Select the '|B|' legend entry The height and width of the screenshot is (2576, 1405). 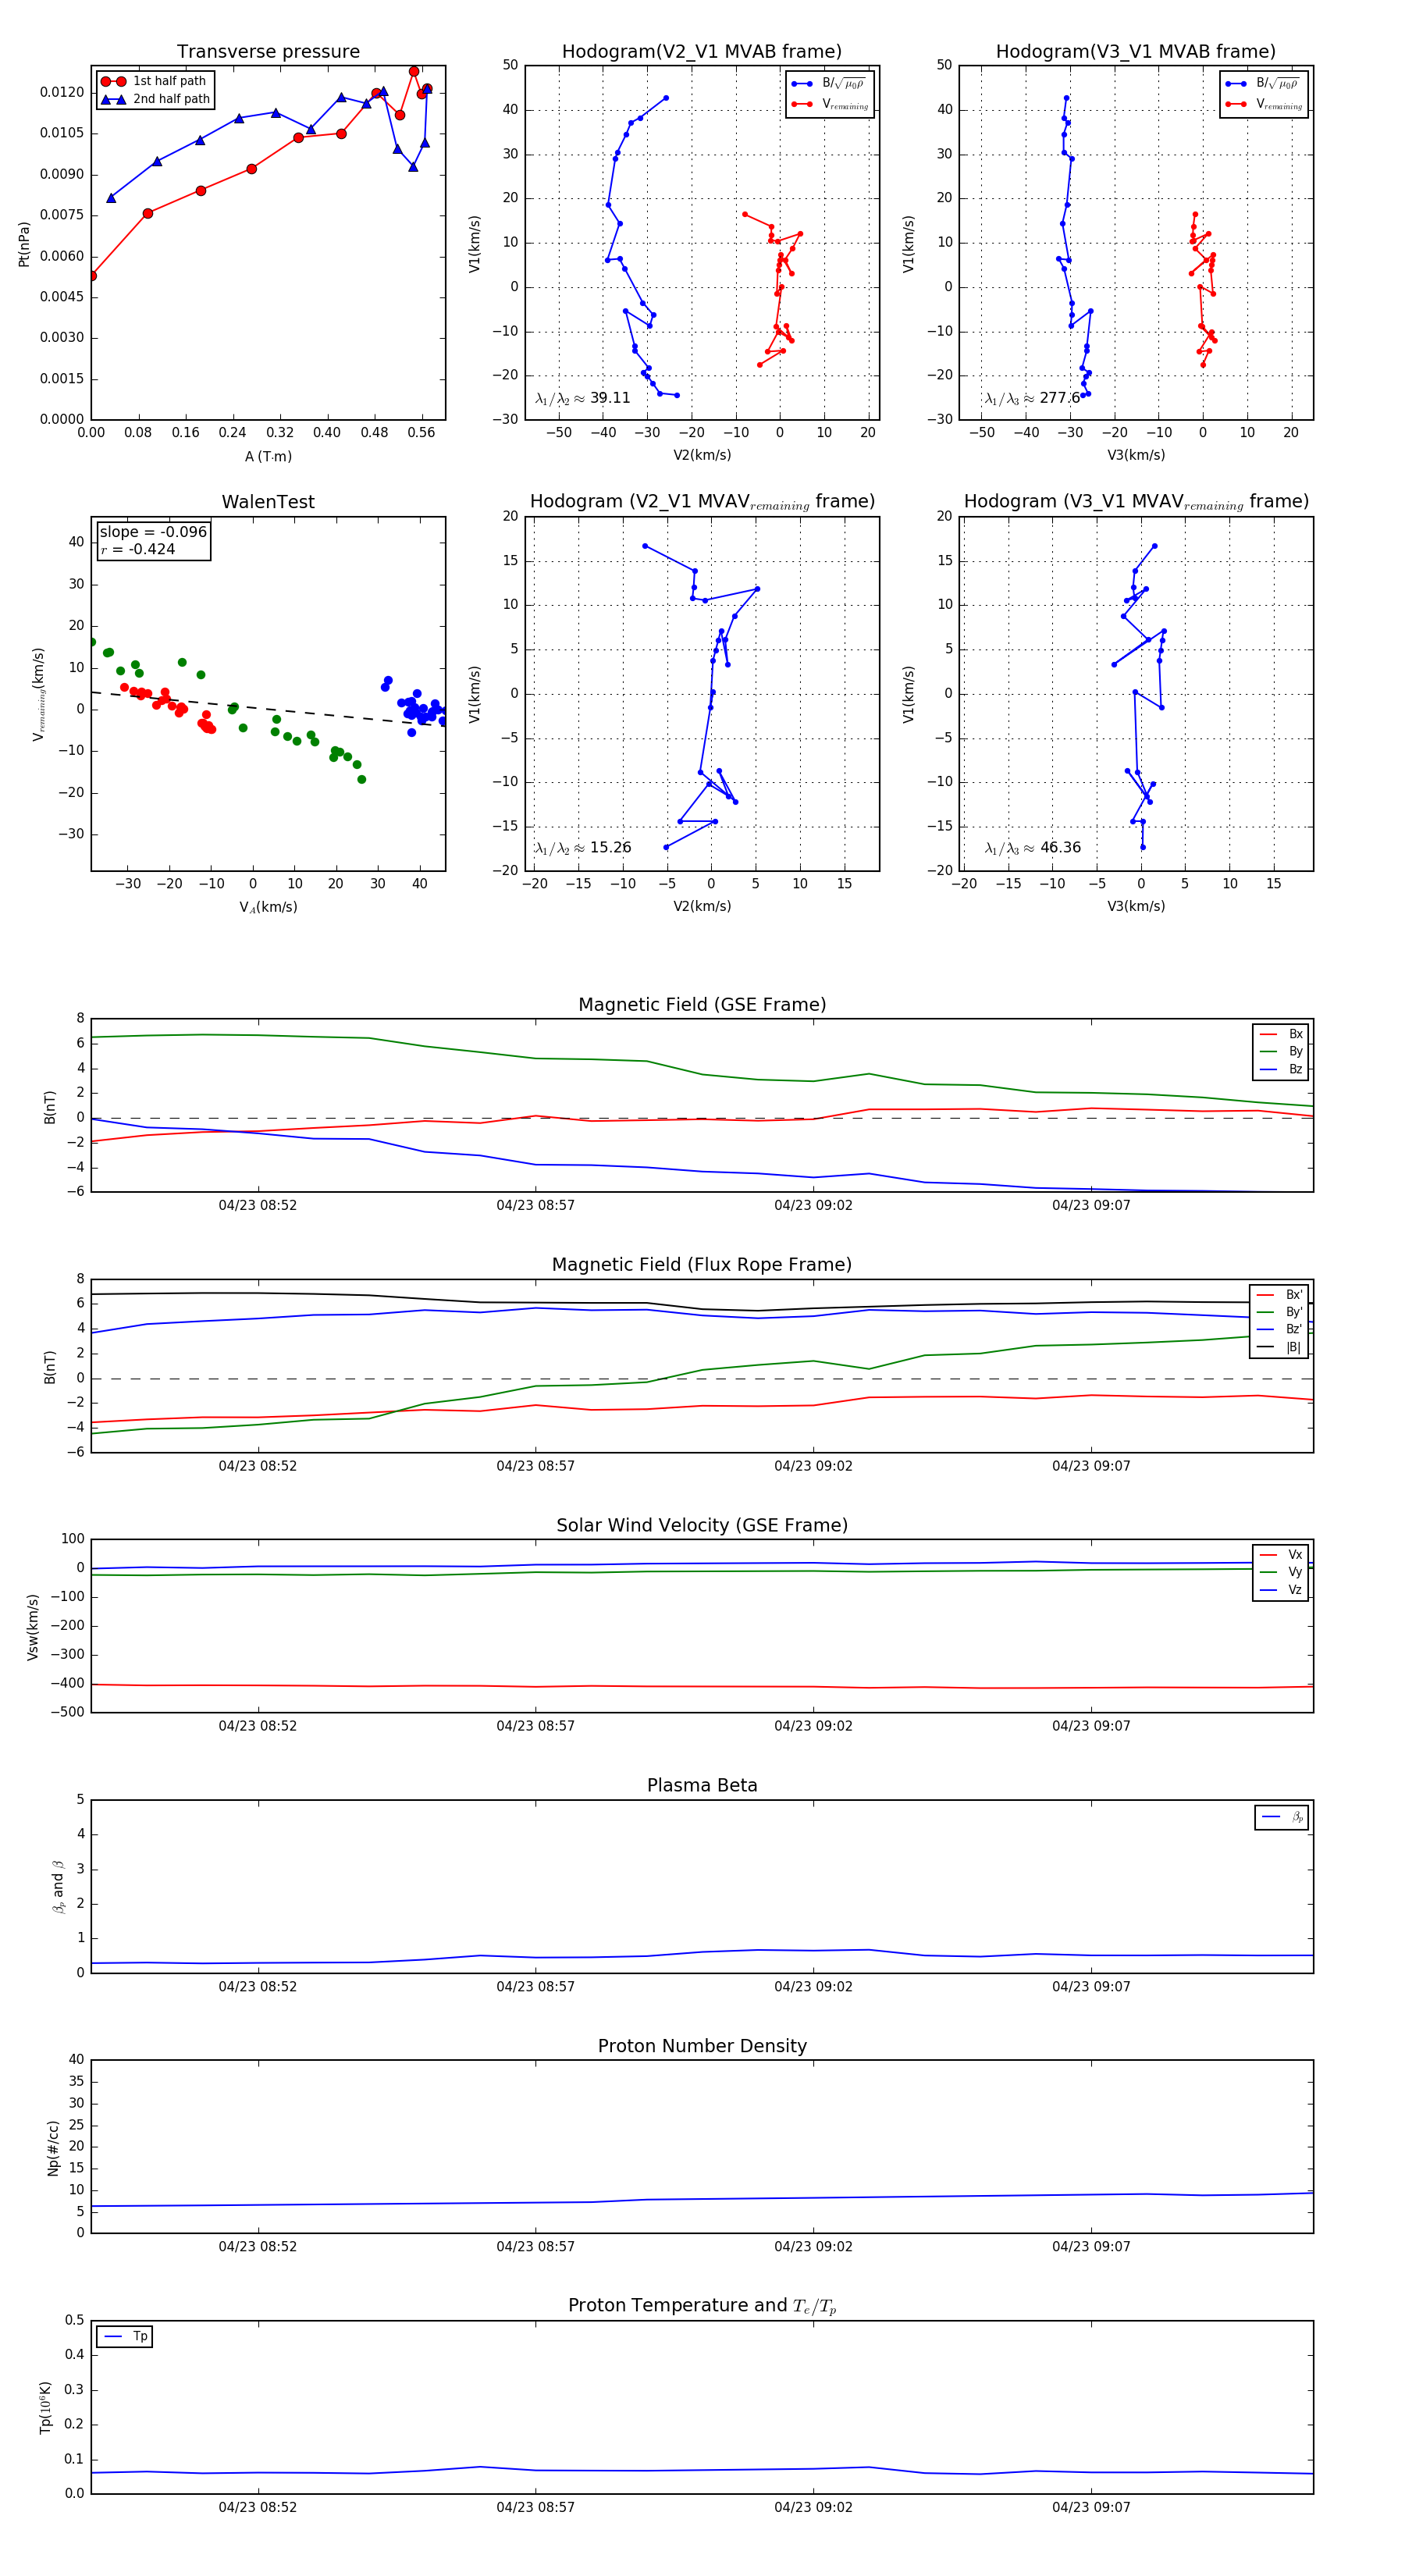[x=1279, y=1348]
